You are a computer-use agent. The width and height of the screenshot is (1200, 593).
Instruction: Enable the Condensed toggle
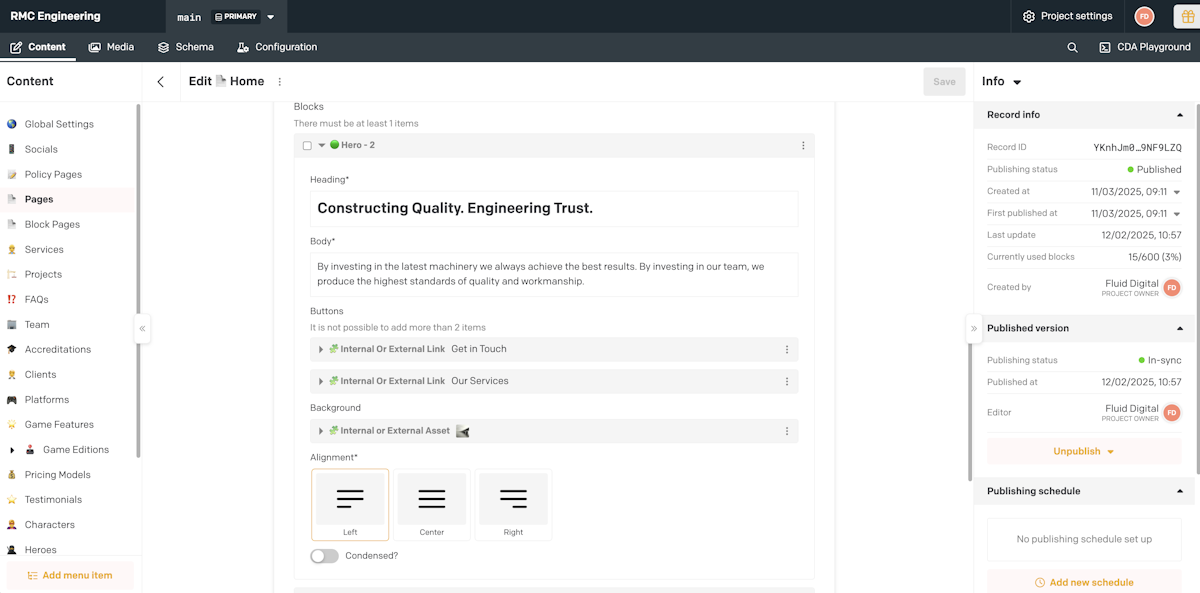[x=324, y=556]
